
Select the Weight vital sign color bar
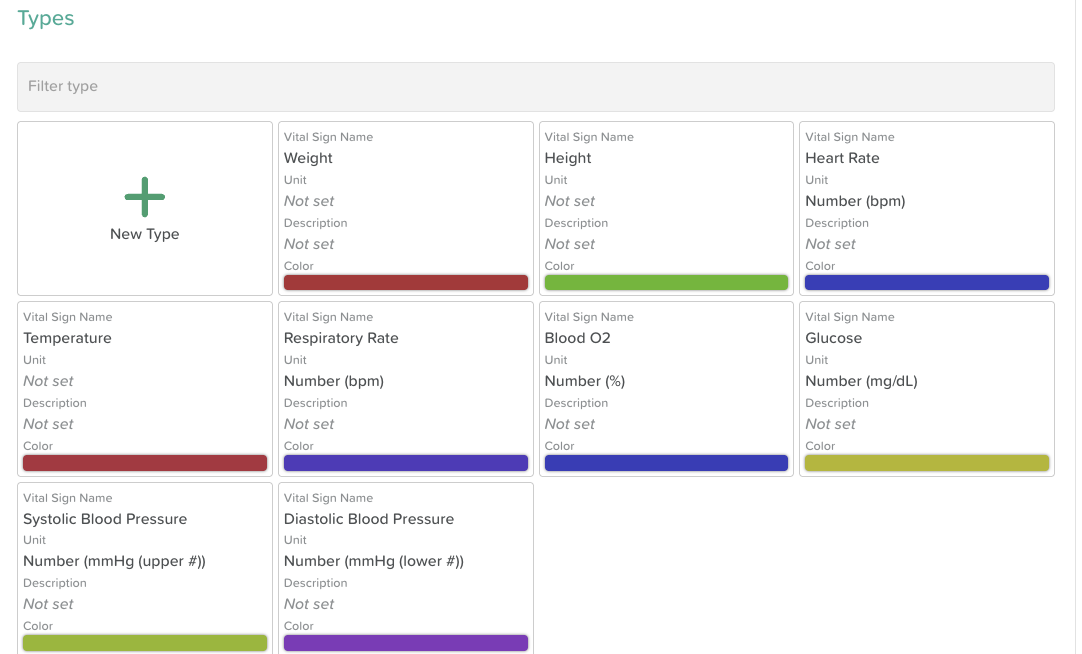(405, 283)
